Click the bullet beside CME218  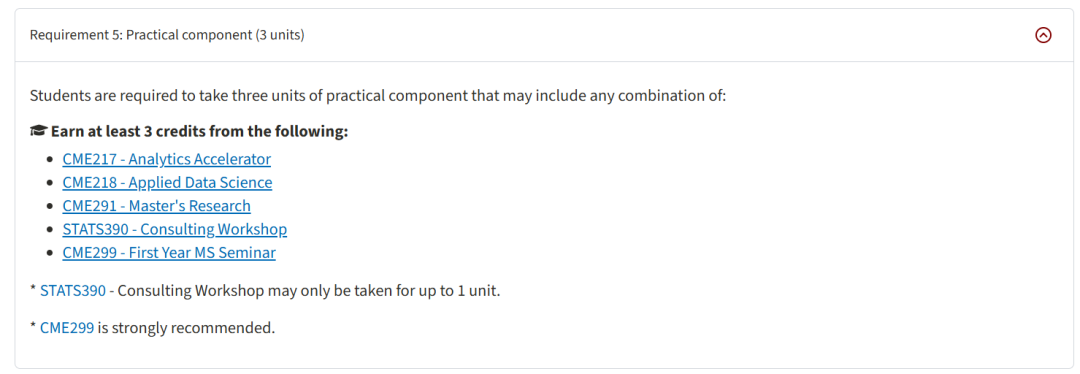[49, 183]
